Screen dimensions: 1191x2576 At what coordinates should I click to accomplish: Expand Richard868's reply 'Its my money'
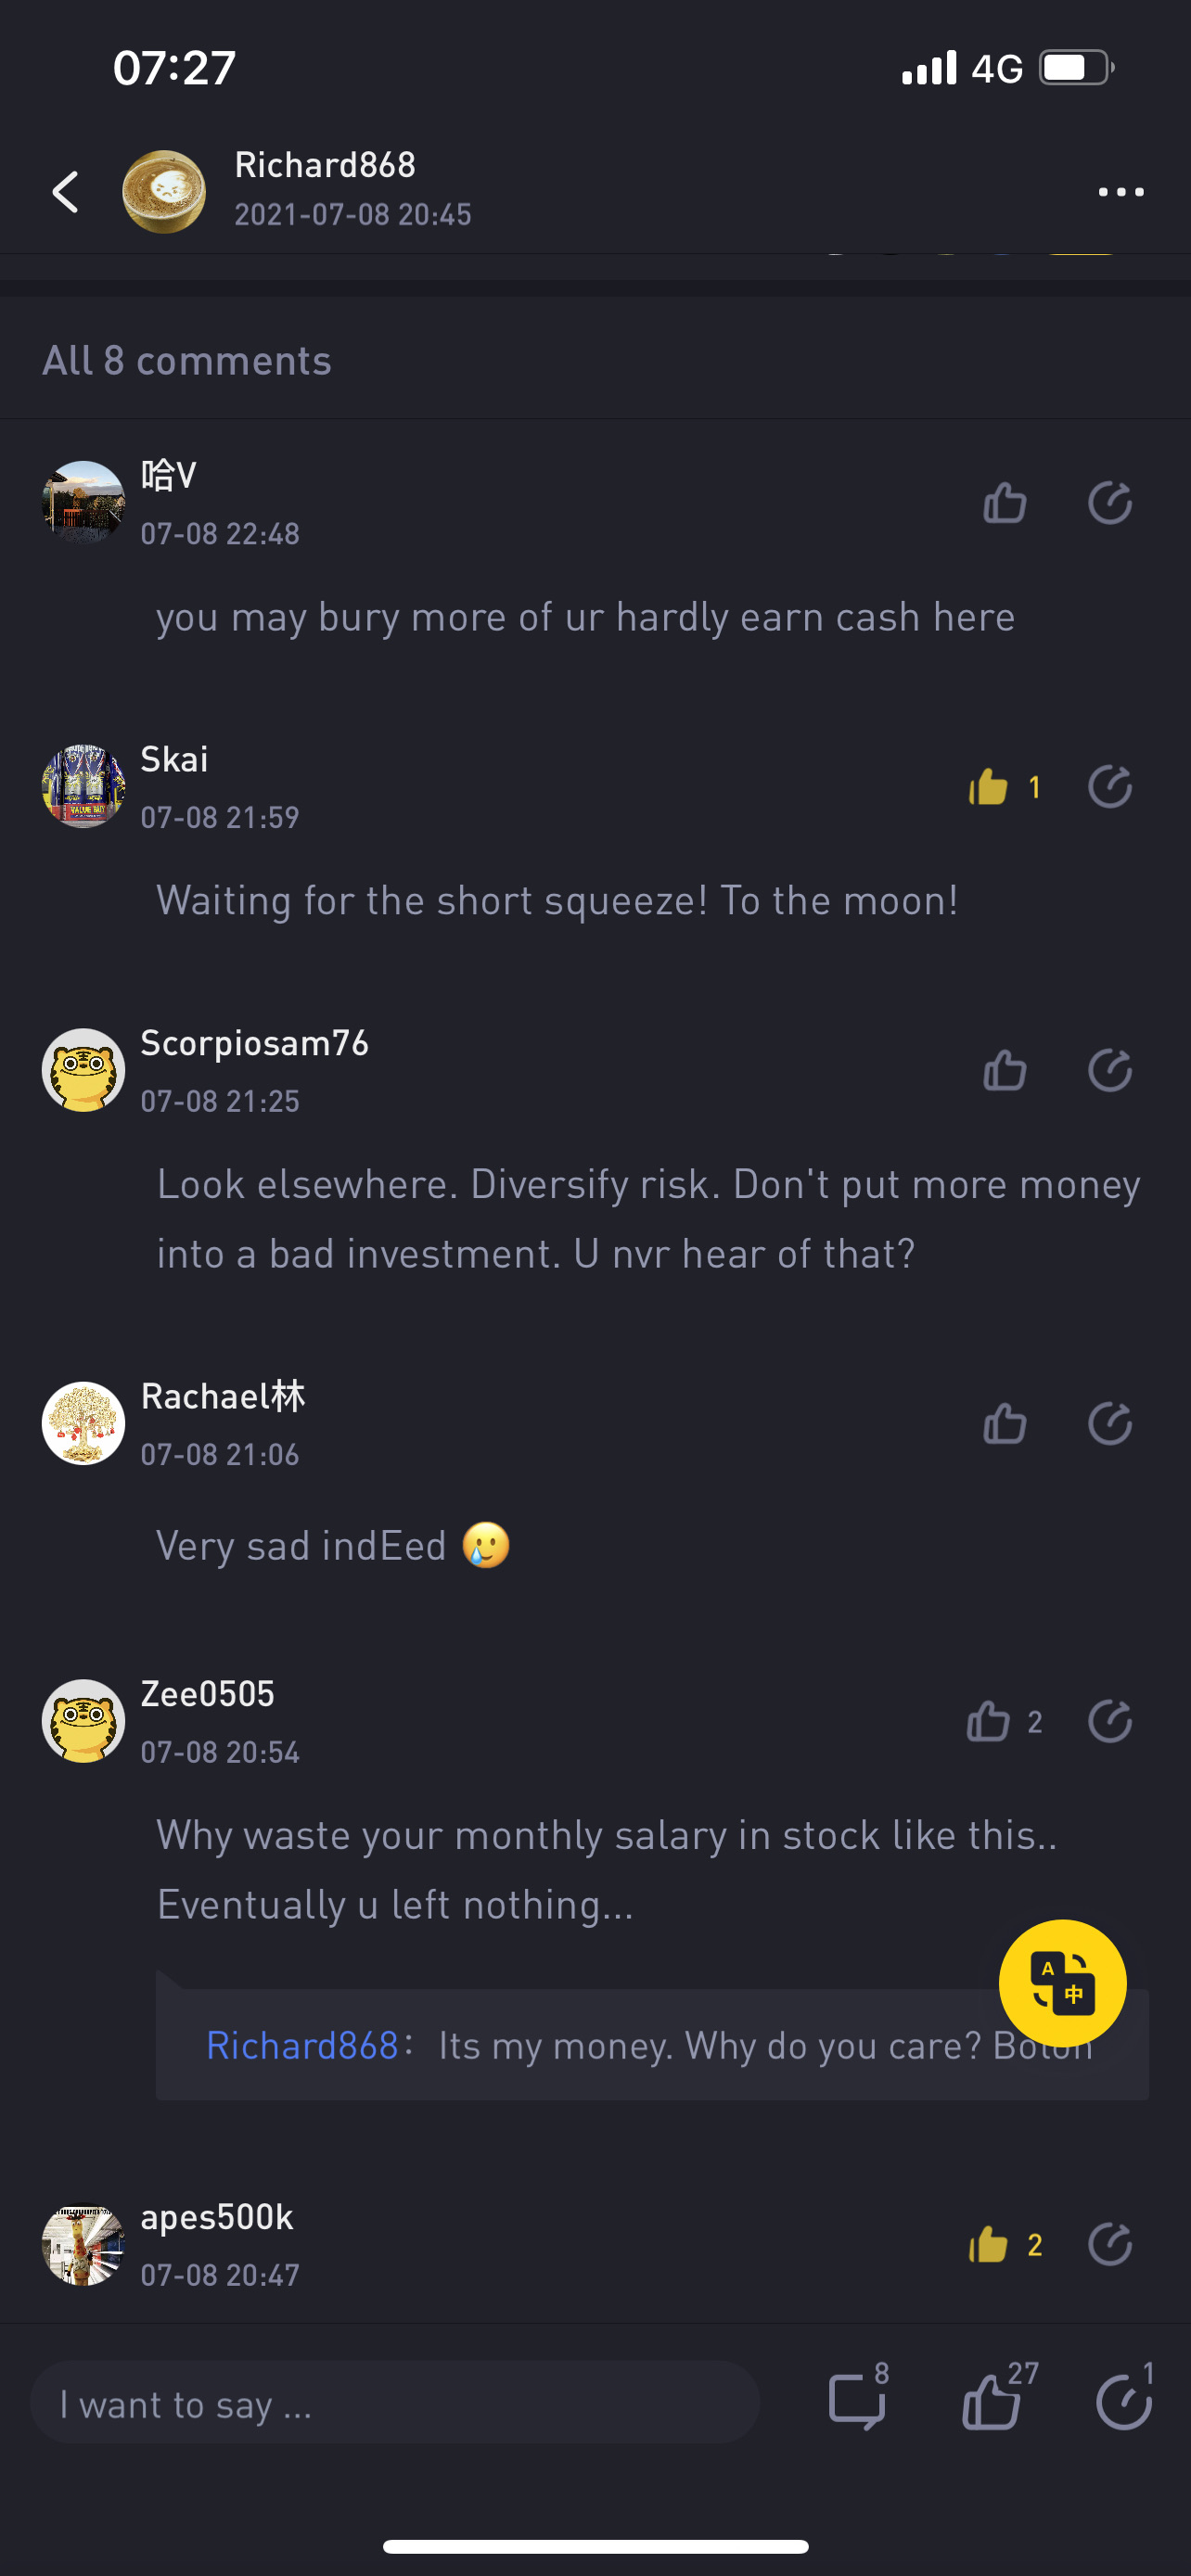point(652,2045)
